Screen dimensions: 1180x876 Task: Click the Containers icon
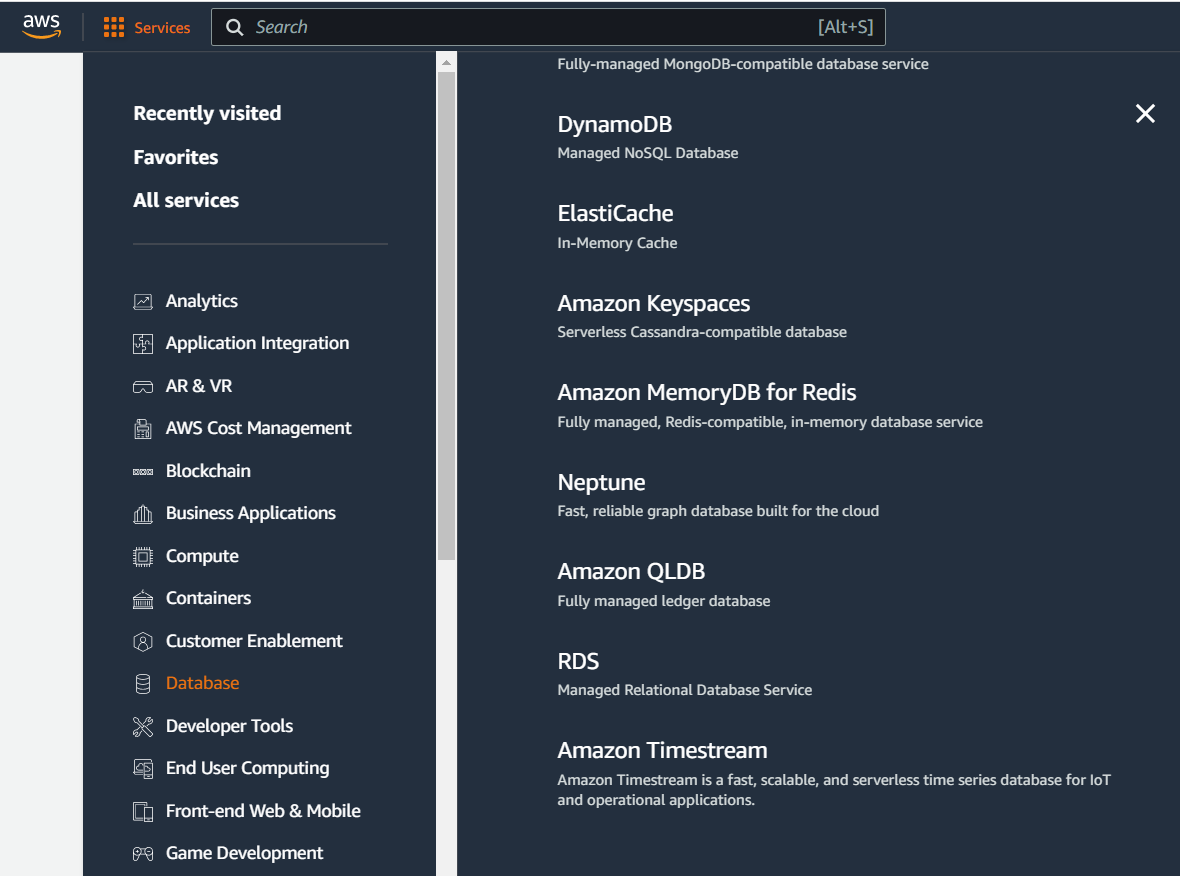click(x=143, y=599)
